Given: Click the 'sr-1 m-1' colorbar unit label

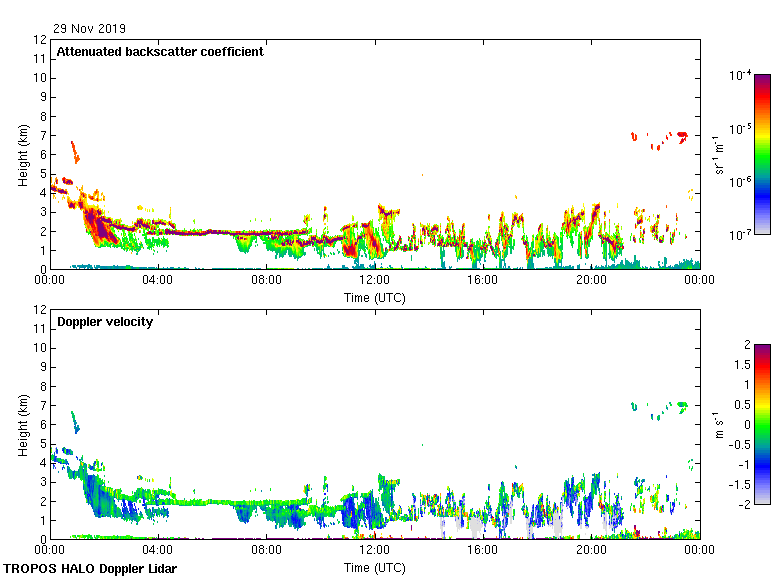Looking at the screenshot, I should click(718, 154).
